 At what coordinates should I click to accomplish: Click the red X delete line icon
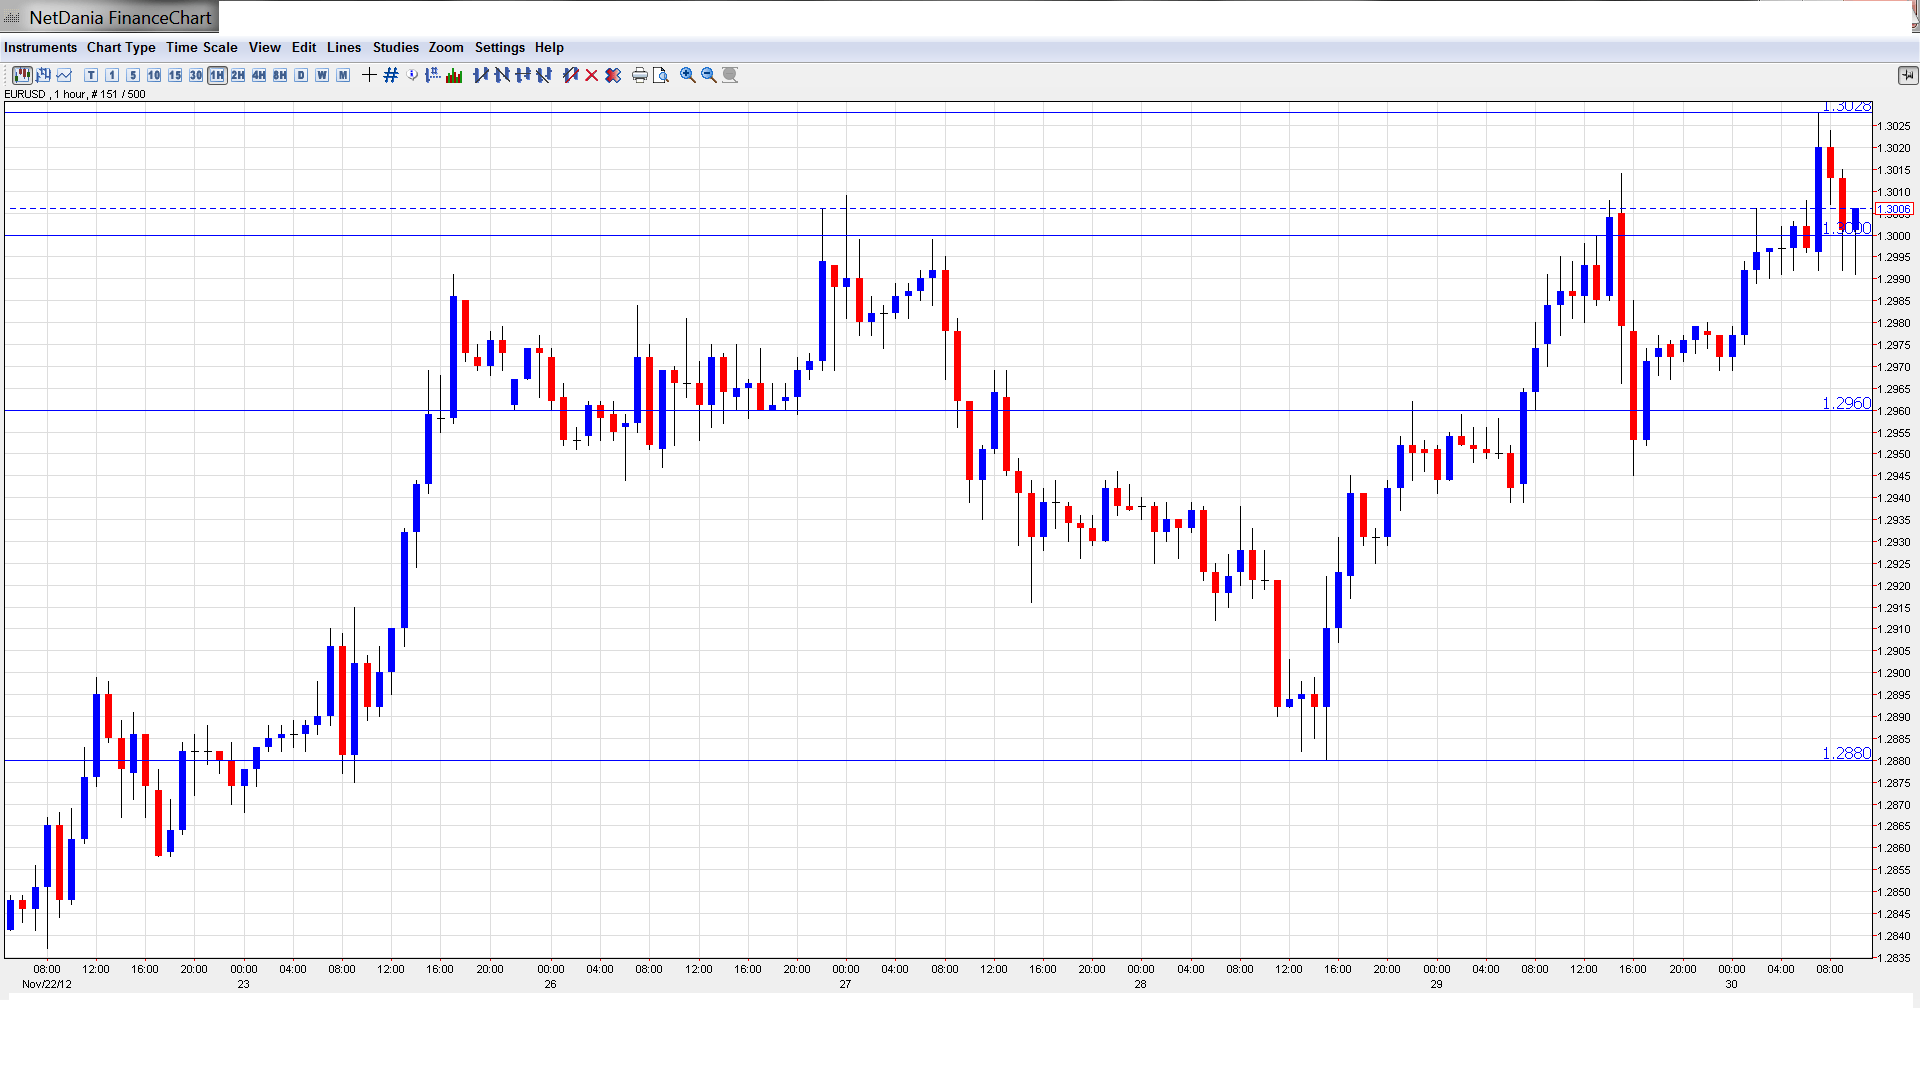592,75
